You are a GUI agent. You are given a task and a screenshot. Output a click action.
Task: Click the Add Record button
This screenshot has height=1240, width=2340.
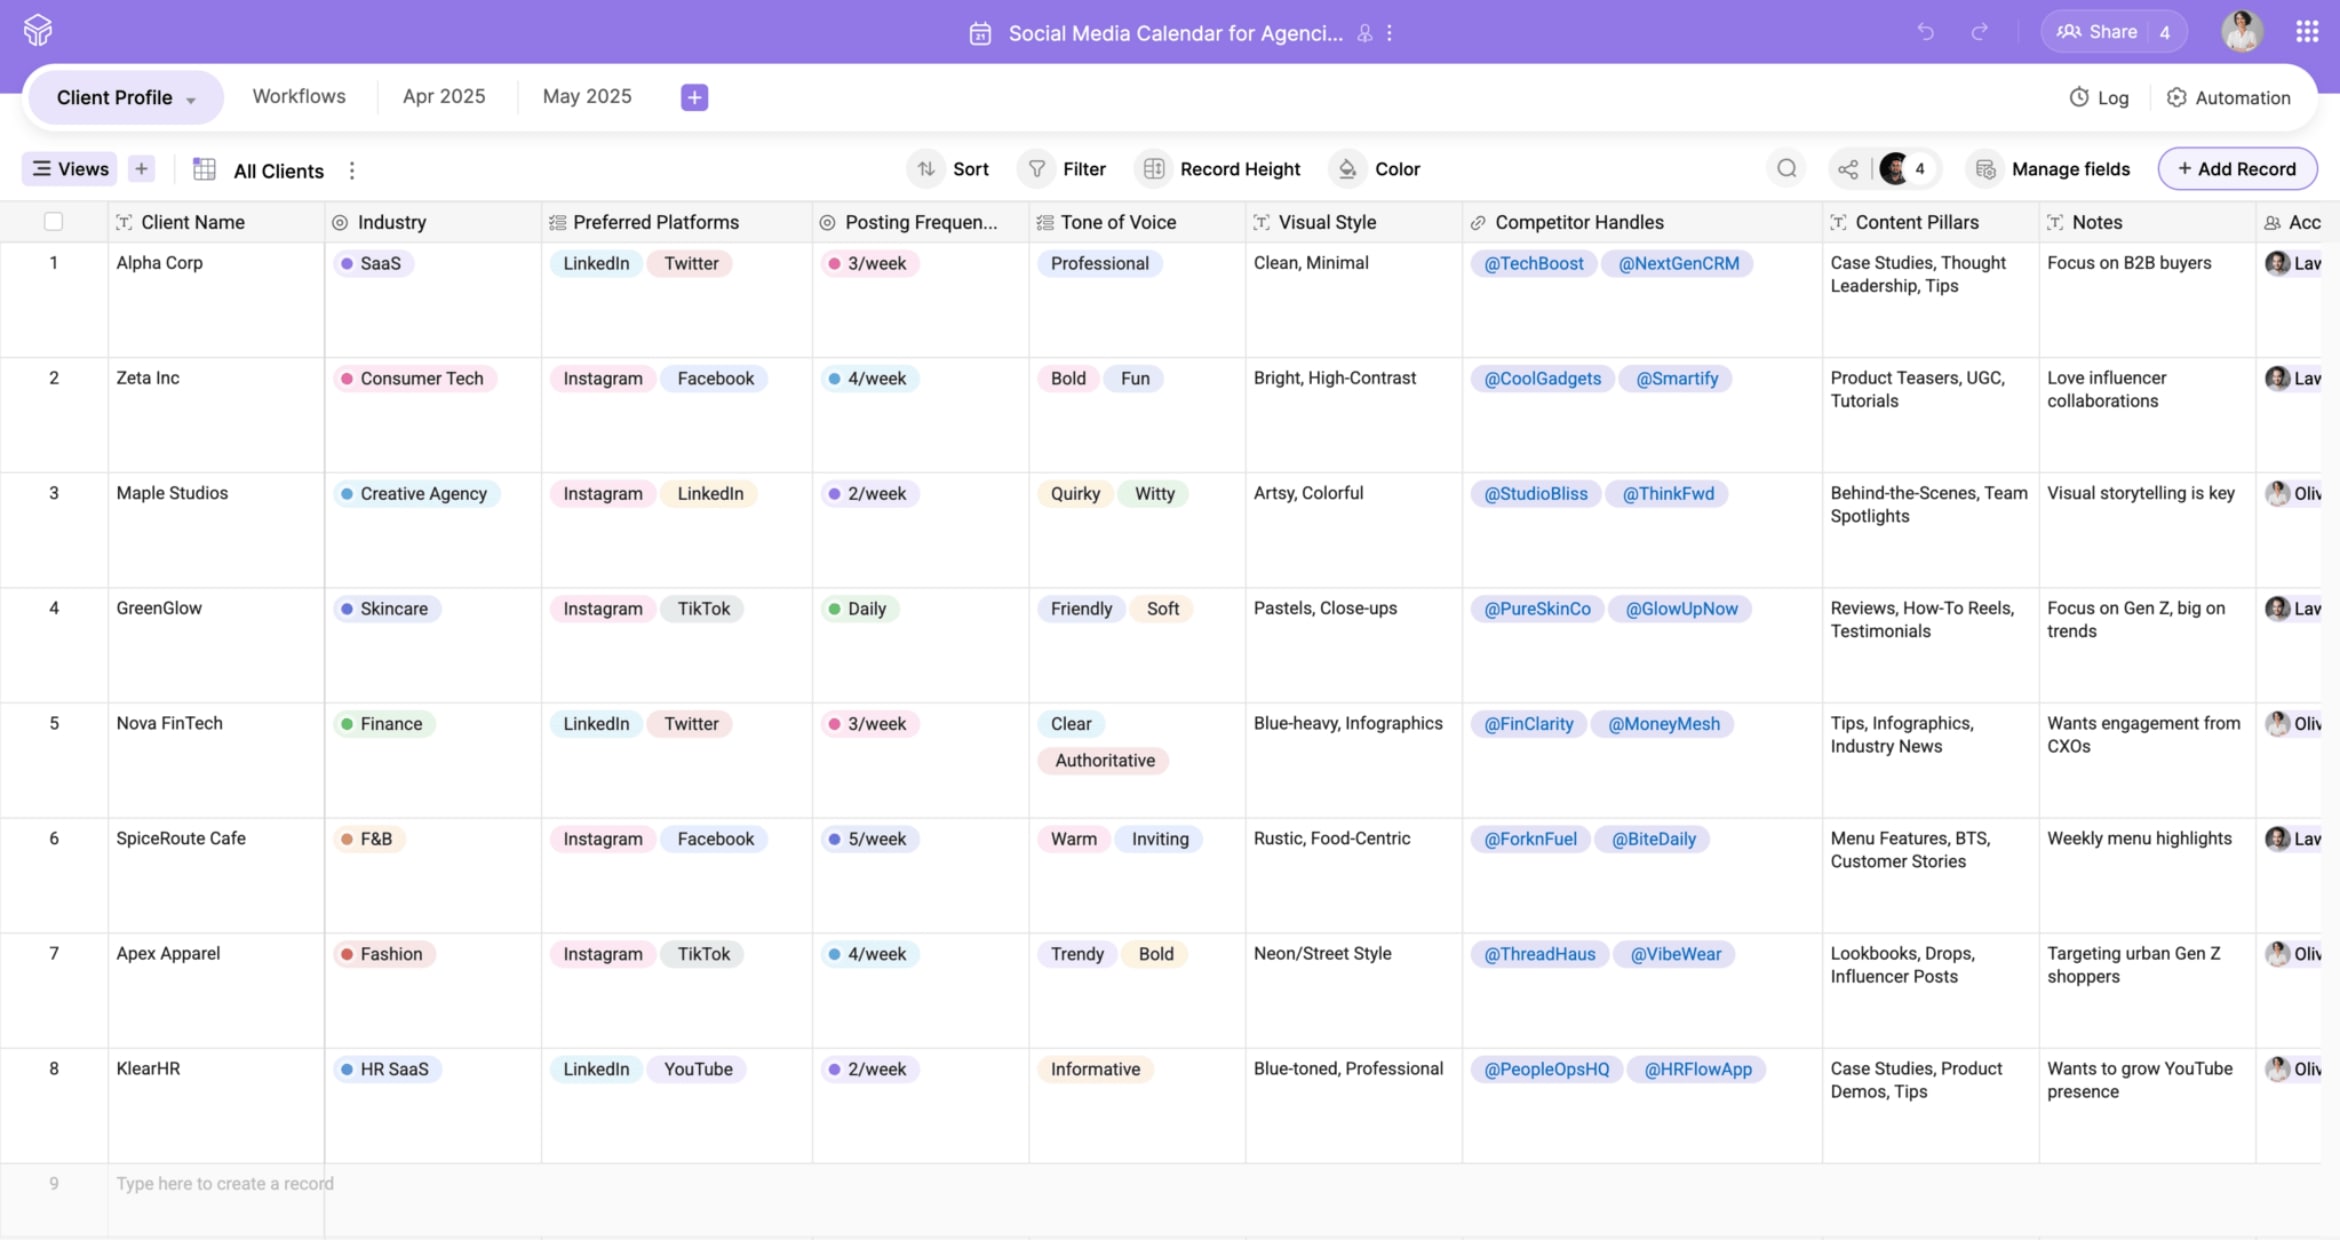[x=2237, y=169]
